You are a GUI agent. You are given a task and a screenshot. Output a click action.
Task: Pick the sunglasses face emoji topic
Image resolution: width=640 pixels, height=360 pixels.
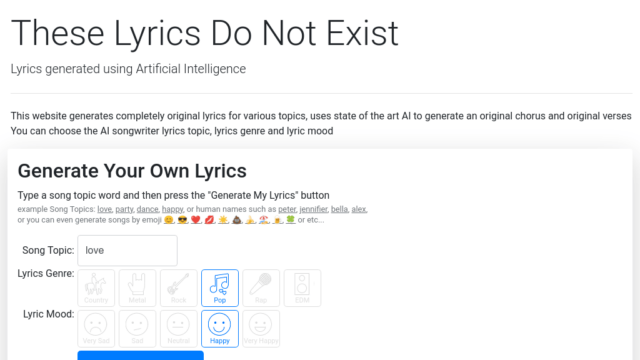(182, 220)
